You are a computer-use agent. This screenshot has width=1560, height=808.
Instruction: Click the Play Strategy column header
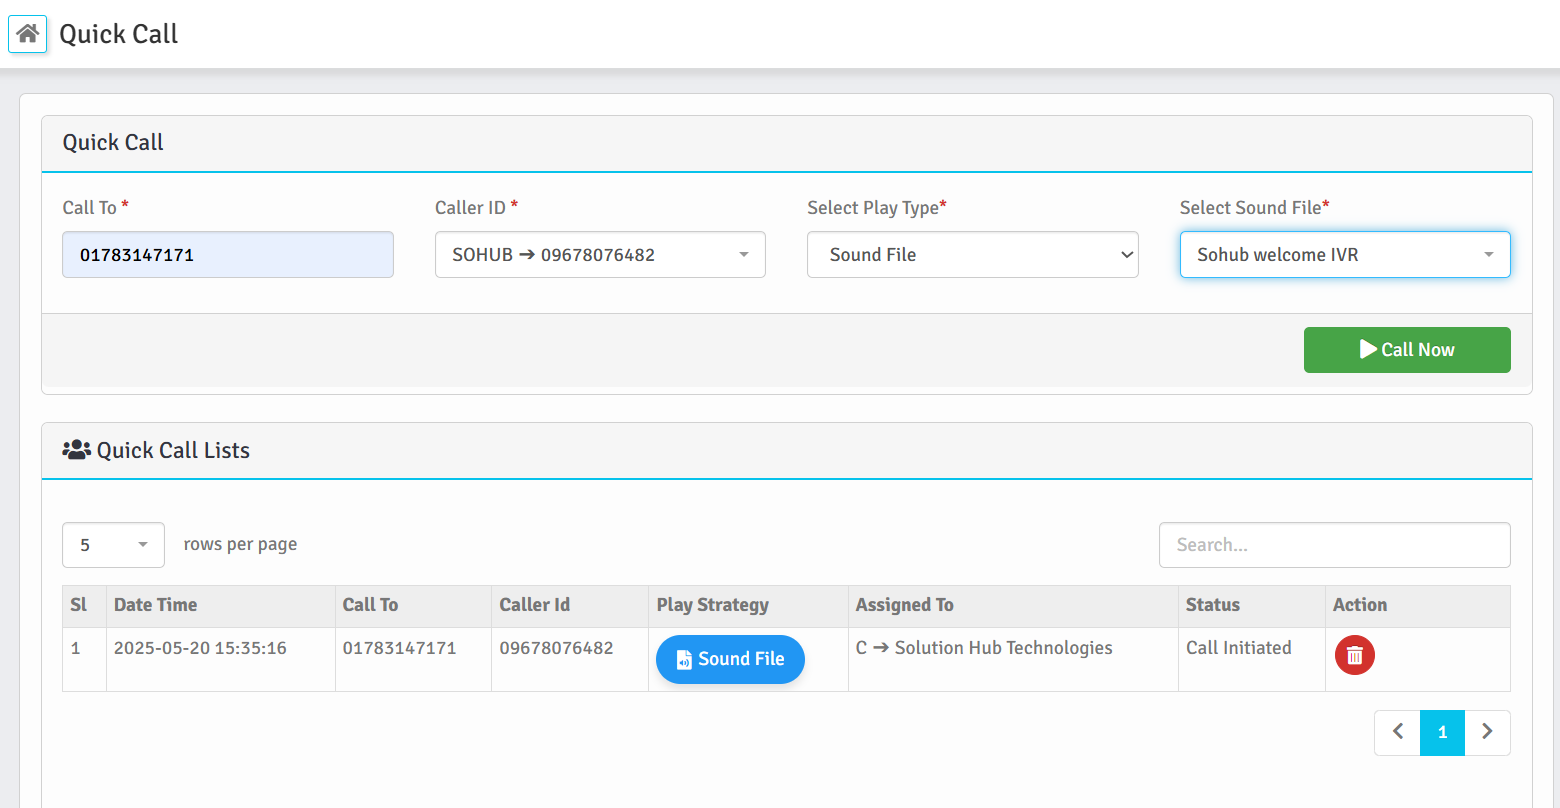pos(712,605)
